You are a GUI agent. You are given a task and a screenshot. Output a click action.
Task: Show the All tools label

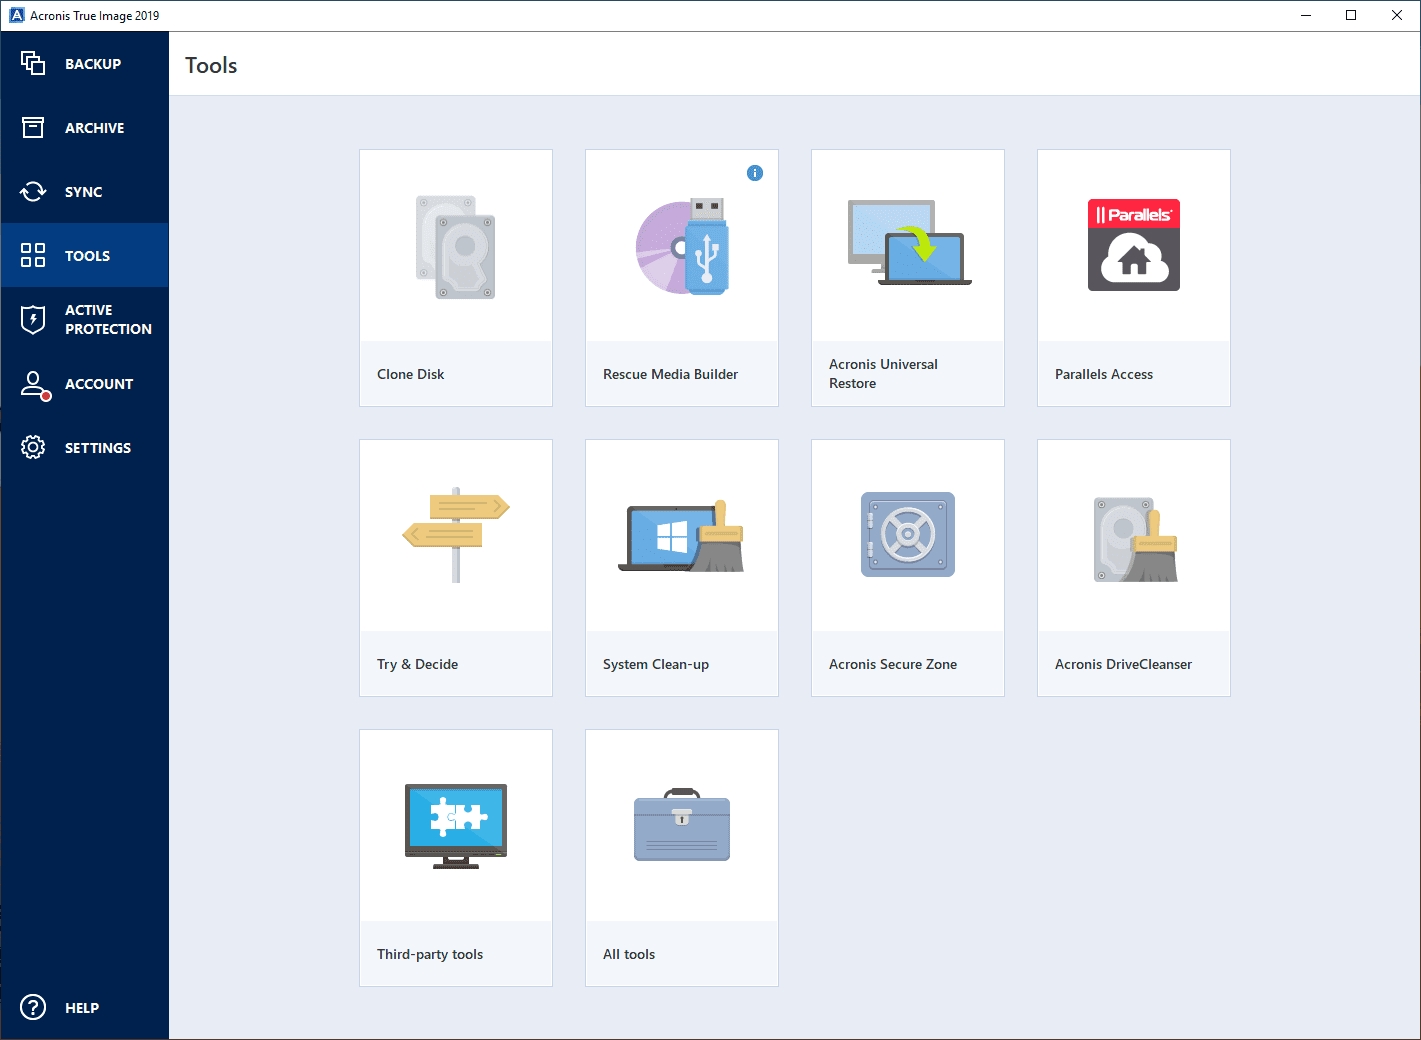(x=629, y=954)
